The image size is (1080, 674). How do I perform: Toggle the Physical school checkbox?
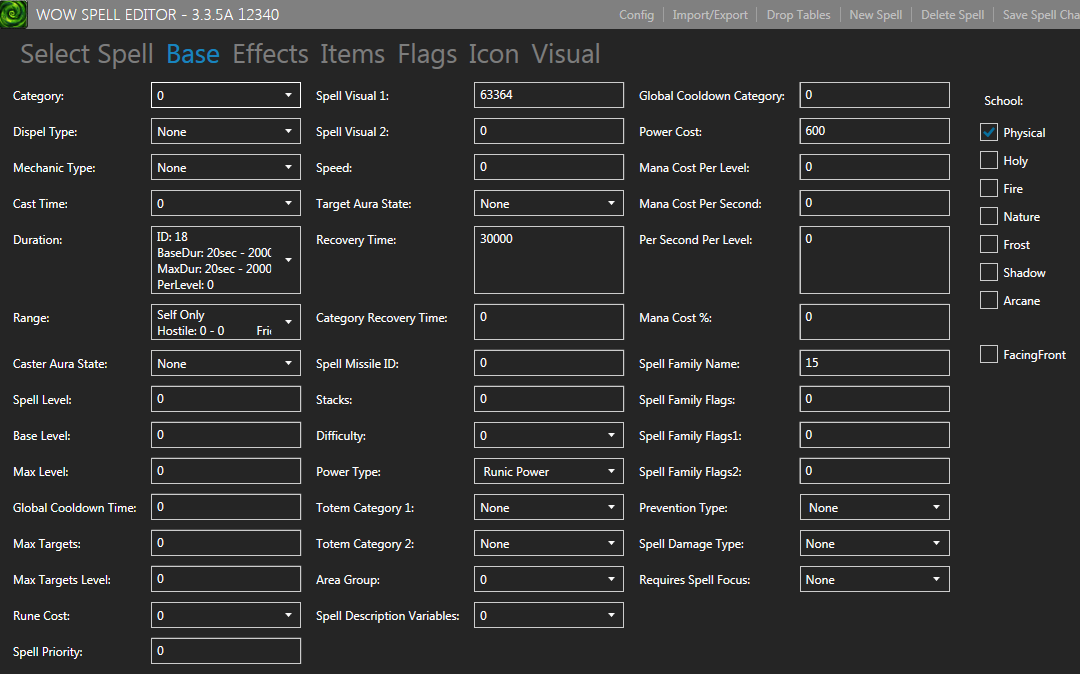click(x=989, y=132)
